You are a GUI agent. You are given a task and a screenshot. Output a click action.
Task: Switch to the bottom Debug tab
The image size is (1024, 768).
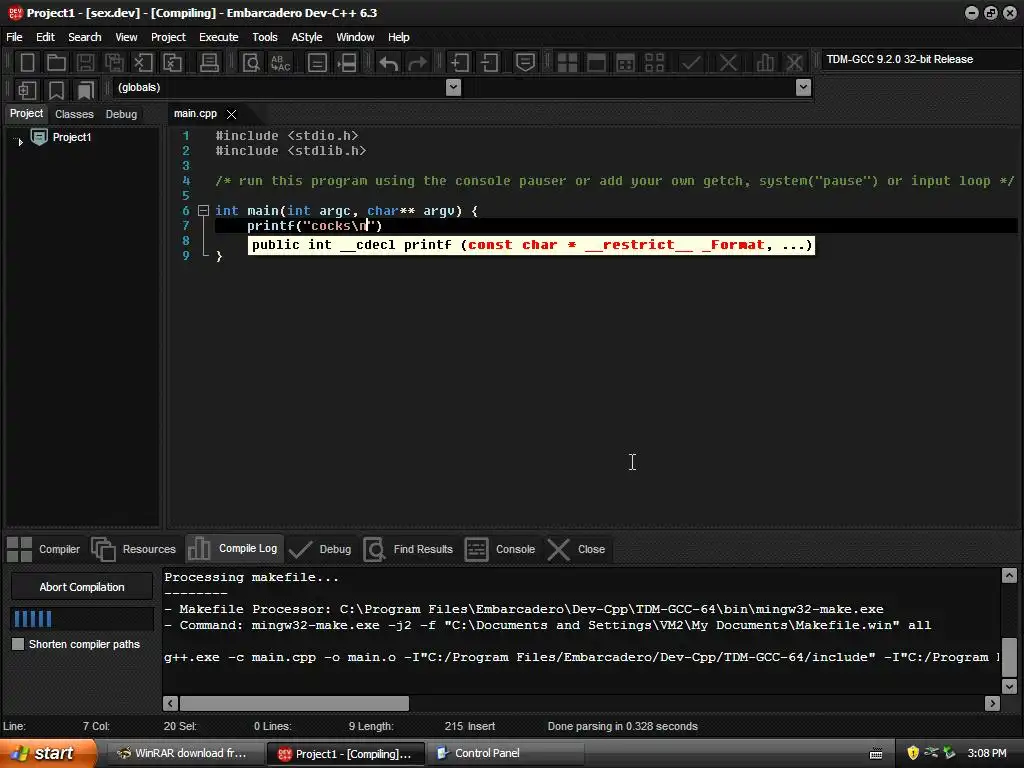pos(321,549)
